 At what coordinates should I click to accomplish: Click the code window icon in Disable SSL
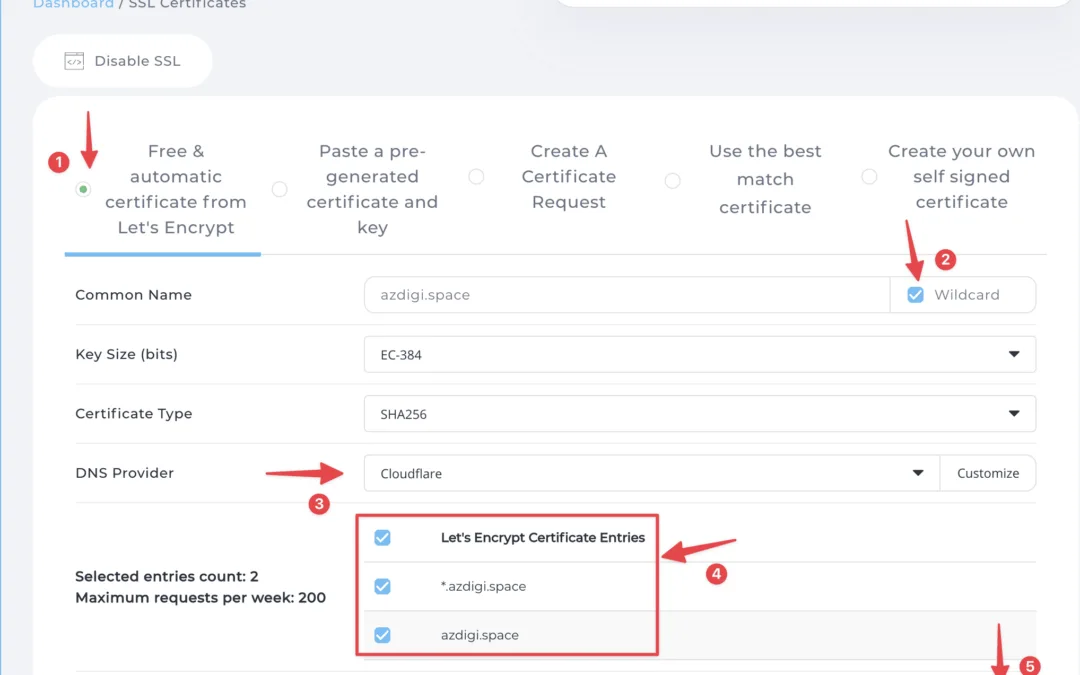(x=74, y=61)
